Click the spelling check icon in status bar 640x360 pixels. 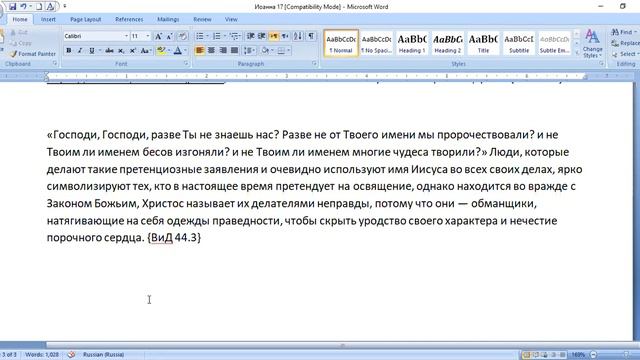71,354
